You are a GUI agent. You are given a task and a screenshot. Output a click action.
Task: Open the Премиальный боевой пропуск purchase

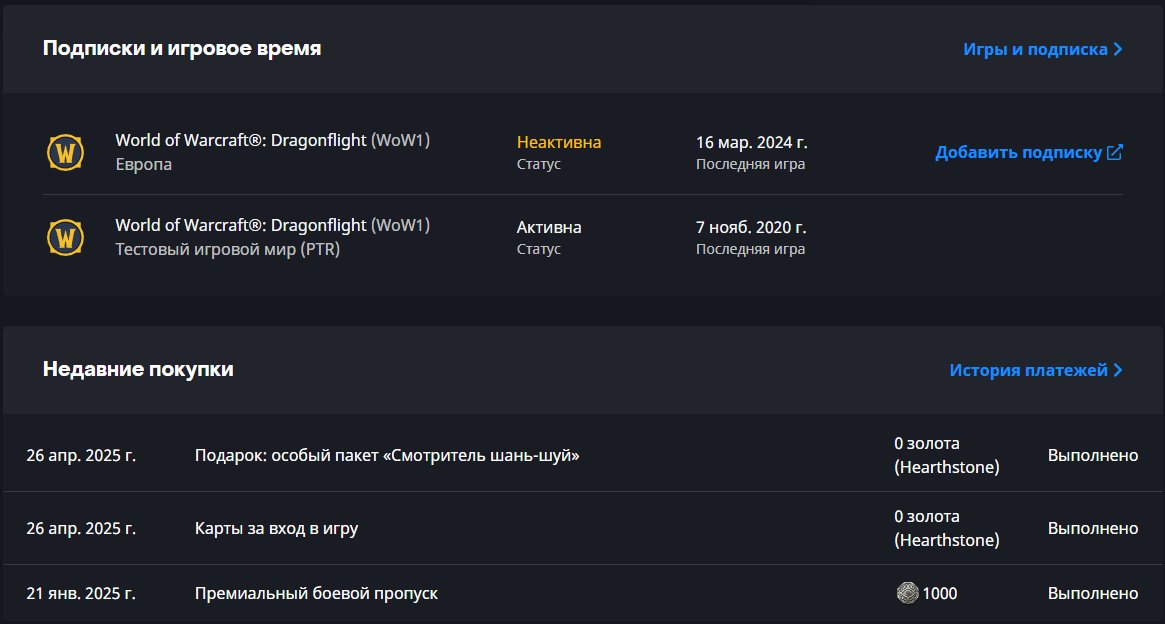(x=316, y=593)
